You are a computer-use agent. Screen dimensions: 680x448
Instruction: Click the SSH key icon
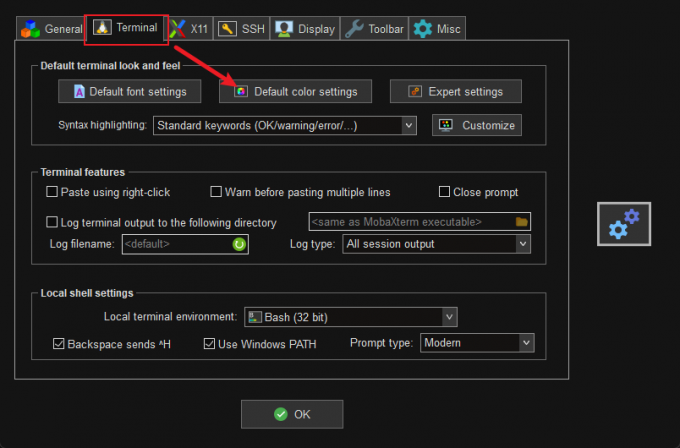(227, 29)
